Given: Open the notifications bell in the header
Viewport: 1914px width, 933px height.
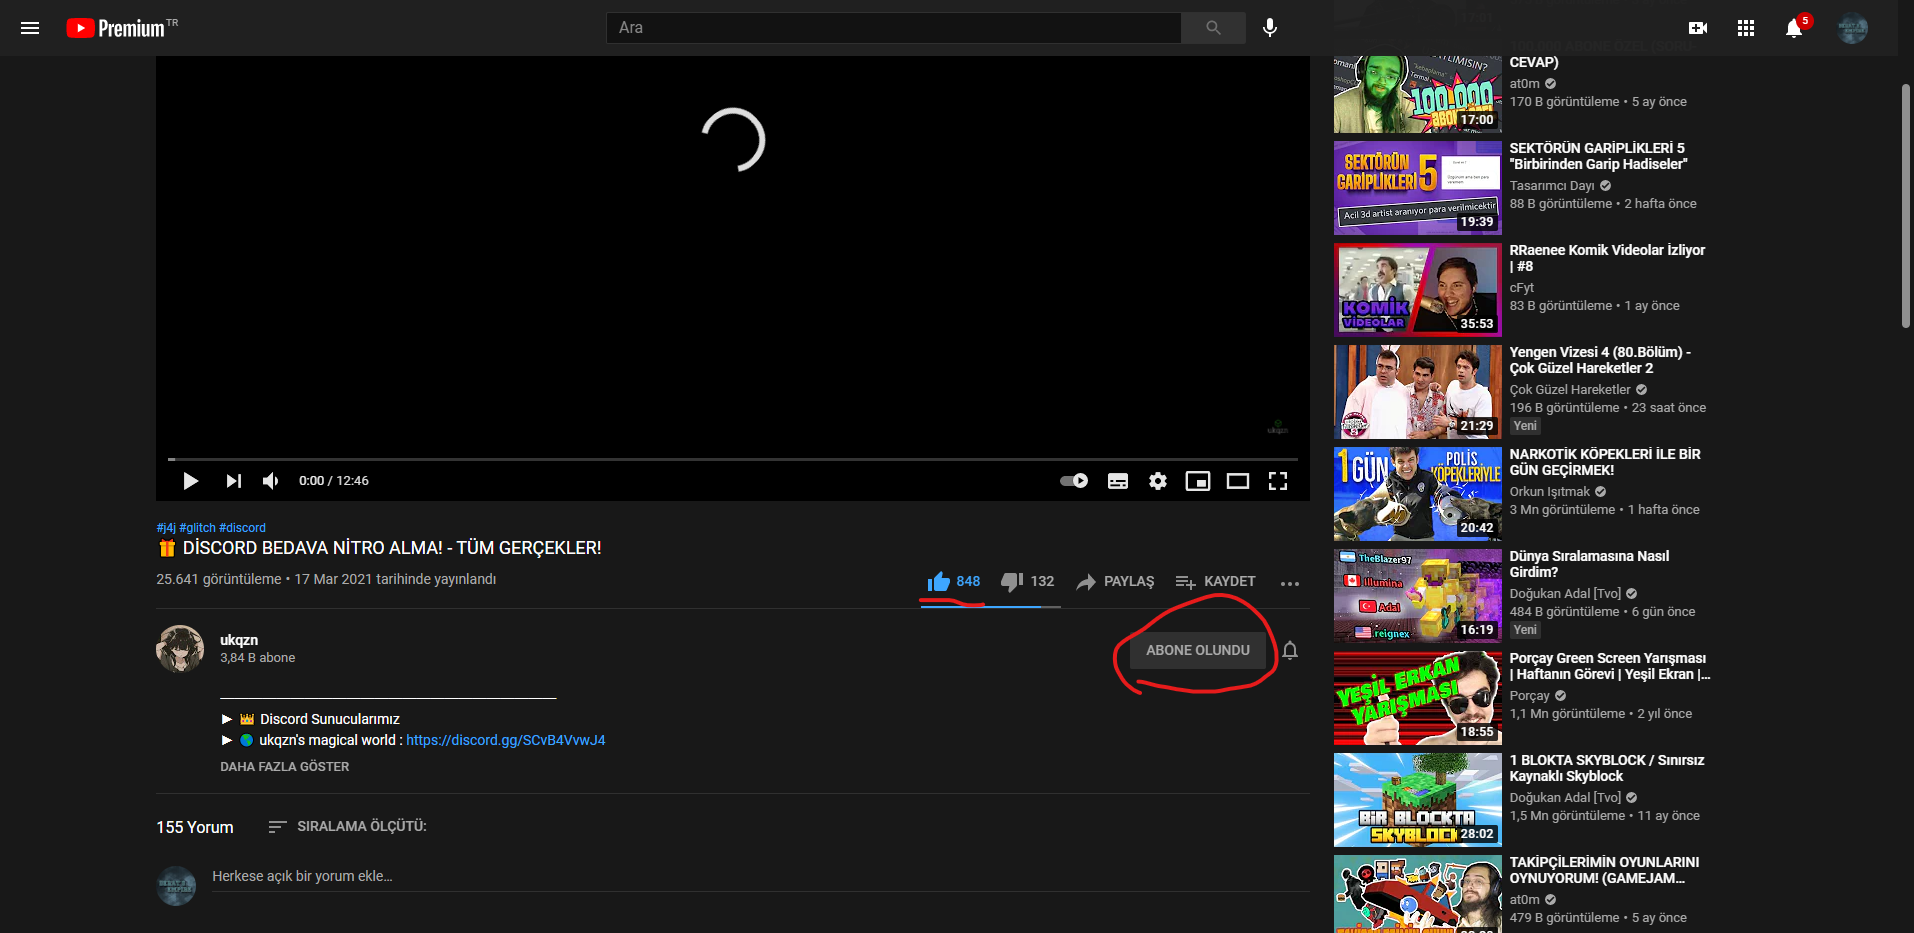Looking at the screenshot, I should pos(1794,28).
